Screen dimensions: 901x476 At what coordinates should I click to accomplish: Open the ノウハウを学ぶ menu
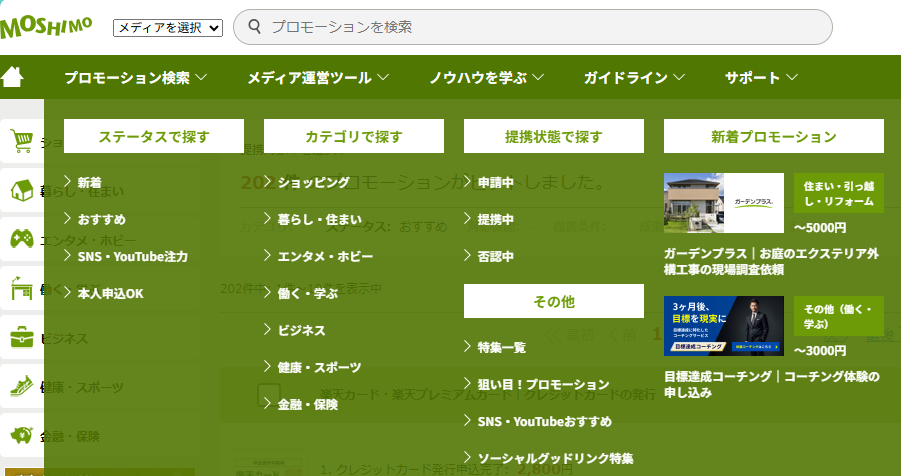486,77
